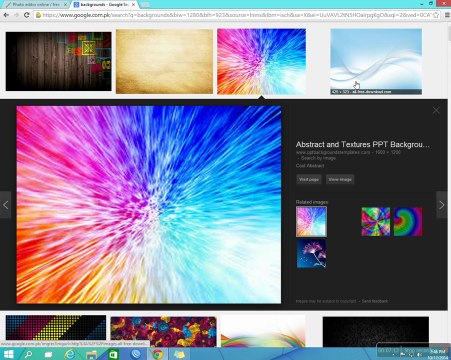Show next image with right arrow

coord(442,205)
